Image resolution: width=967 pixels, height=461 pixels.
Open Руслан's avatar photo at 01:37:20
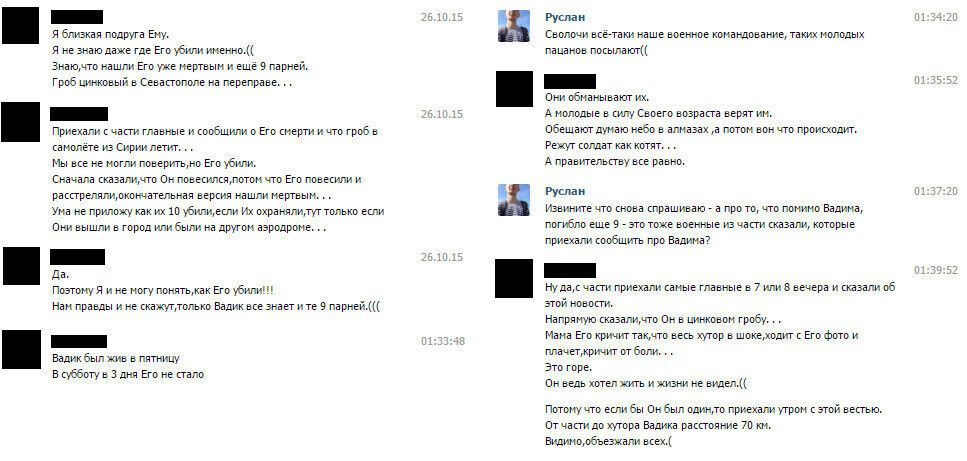click(x=514, y=200)
